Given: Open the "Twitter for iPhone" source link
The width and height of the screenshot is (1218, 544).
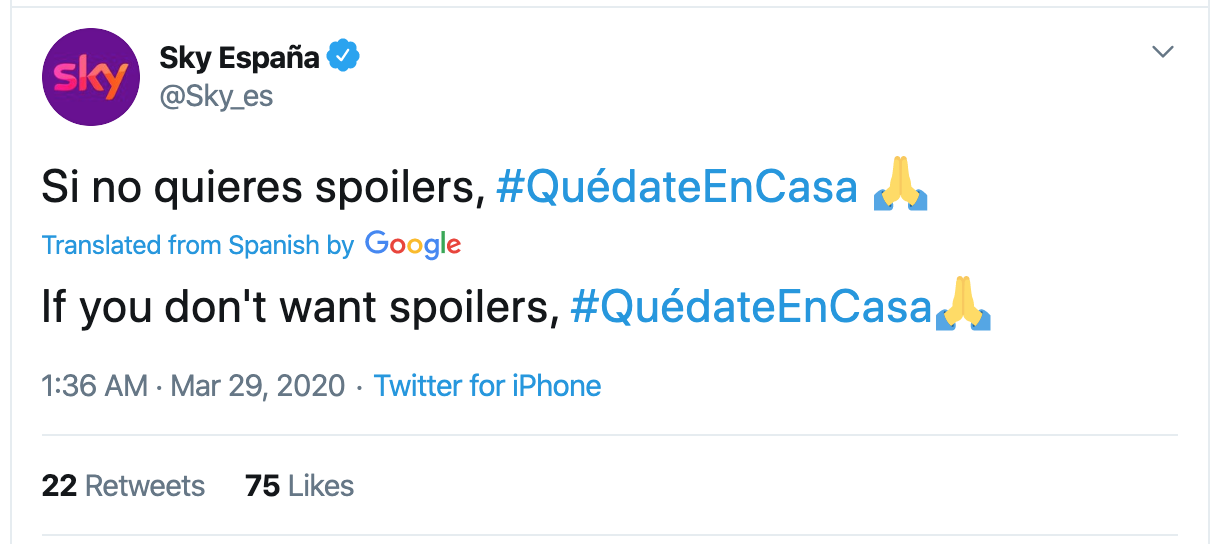Looking at the screenshot, I should pyautogui.click(x=488, y=386).
